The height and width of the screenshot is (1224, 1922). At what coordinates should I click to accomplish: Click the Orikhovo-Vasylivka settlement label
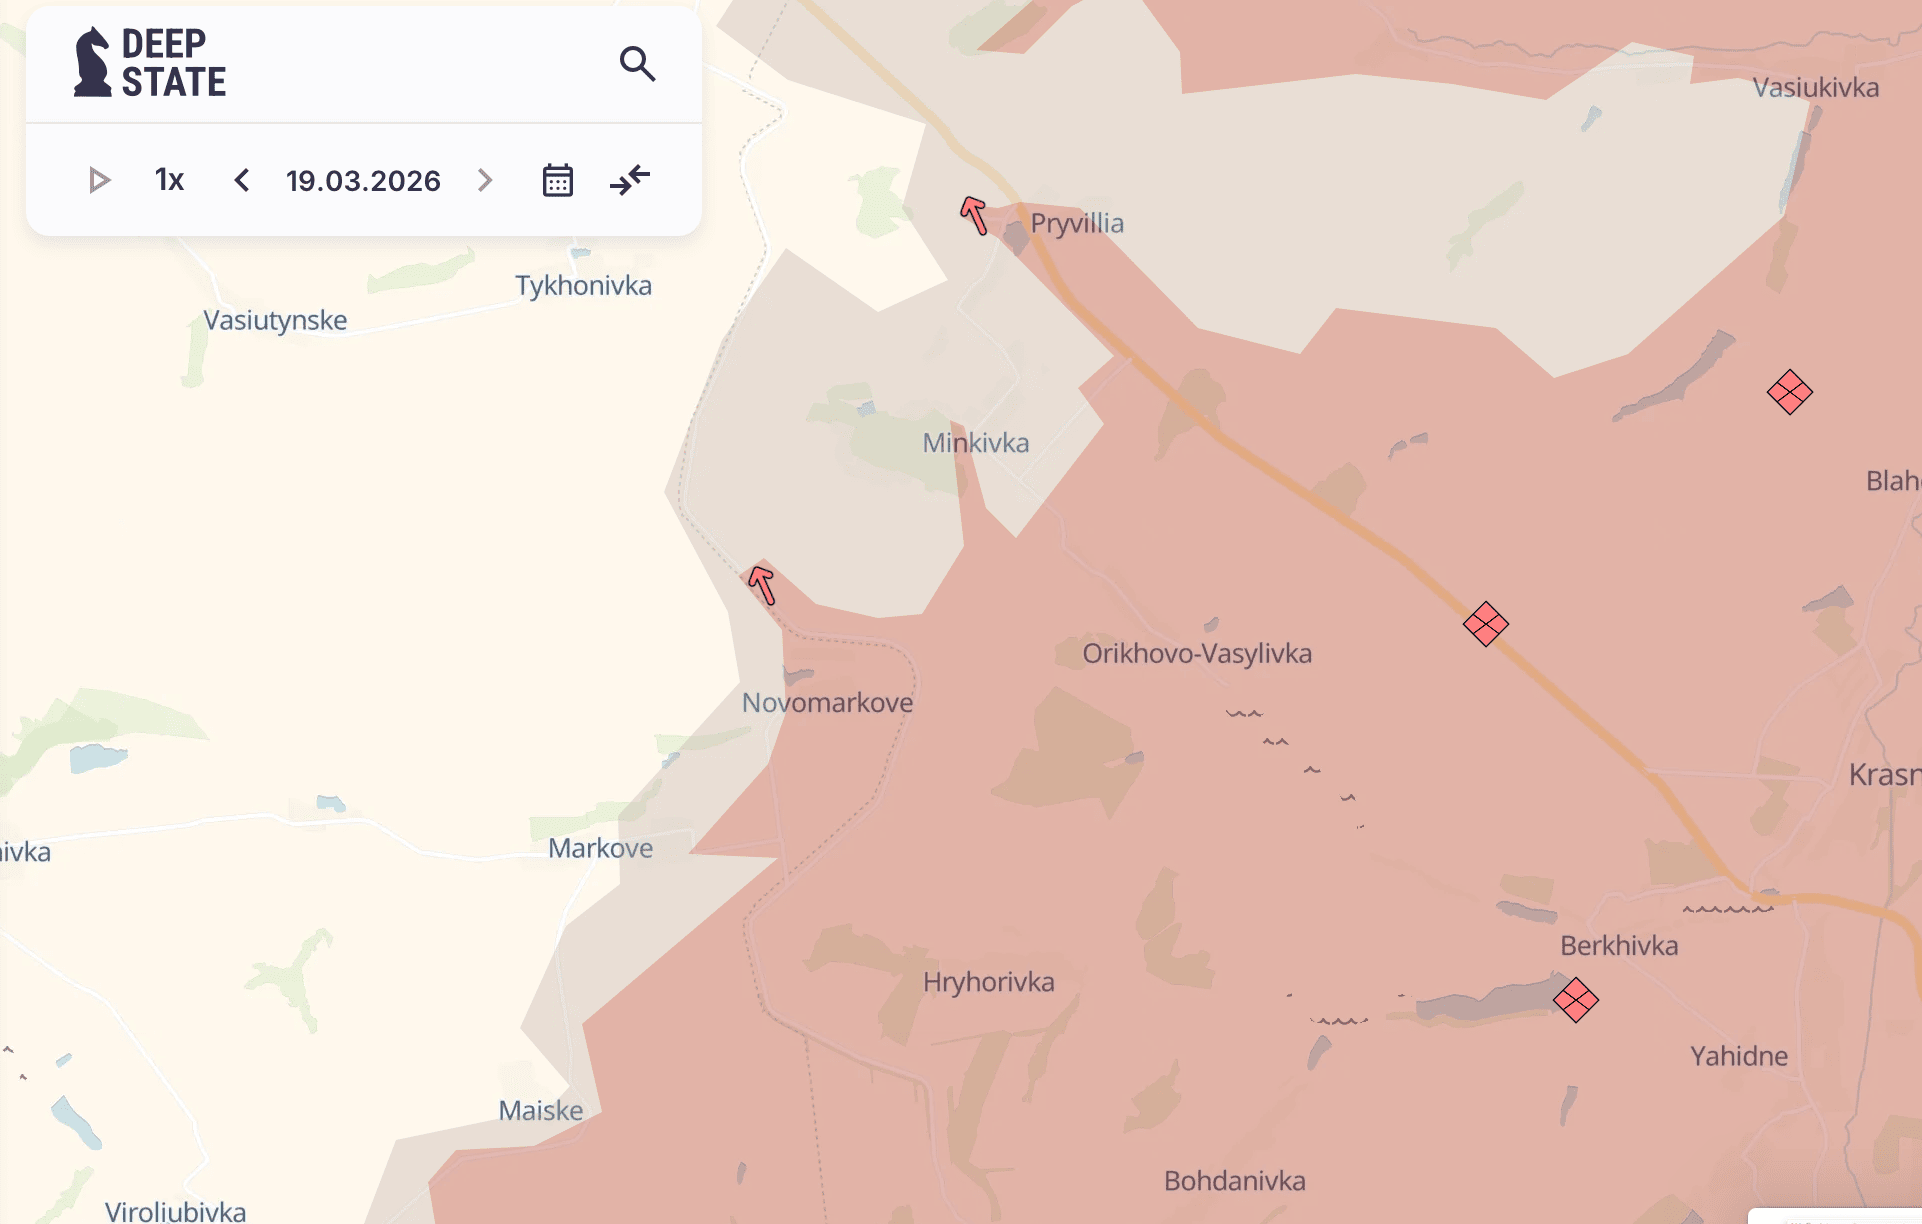(x=1196, y=654)
